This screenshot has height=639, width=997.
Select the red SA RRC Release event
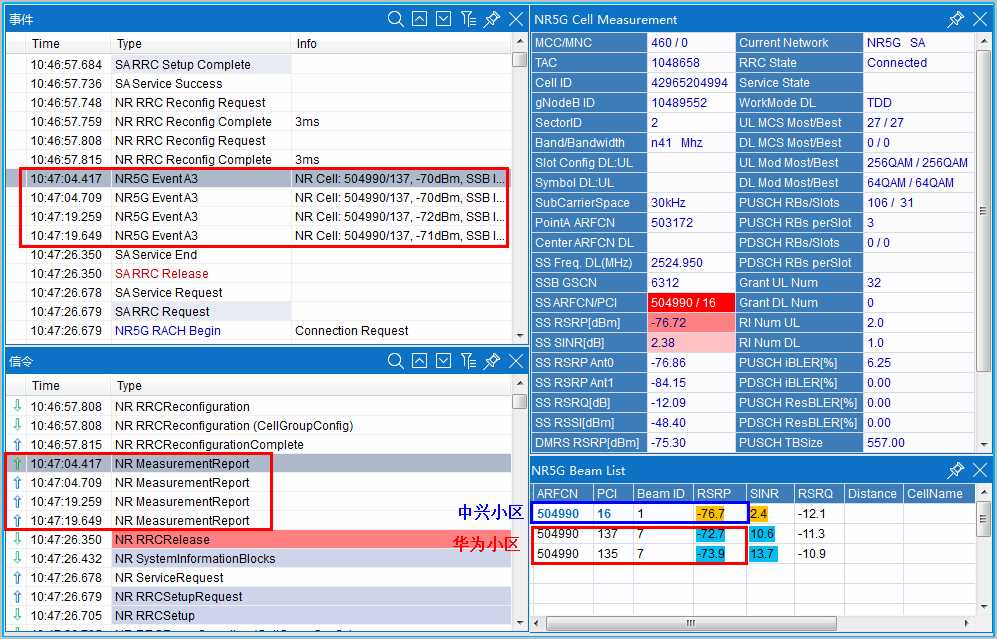(x=162, y=274)
